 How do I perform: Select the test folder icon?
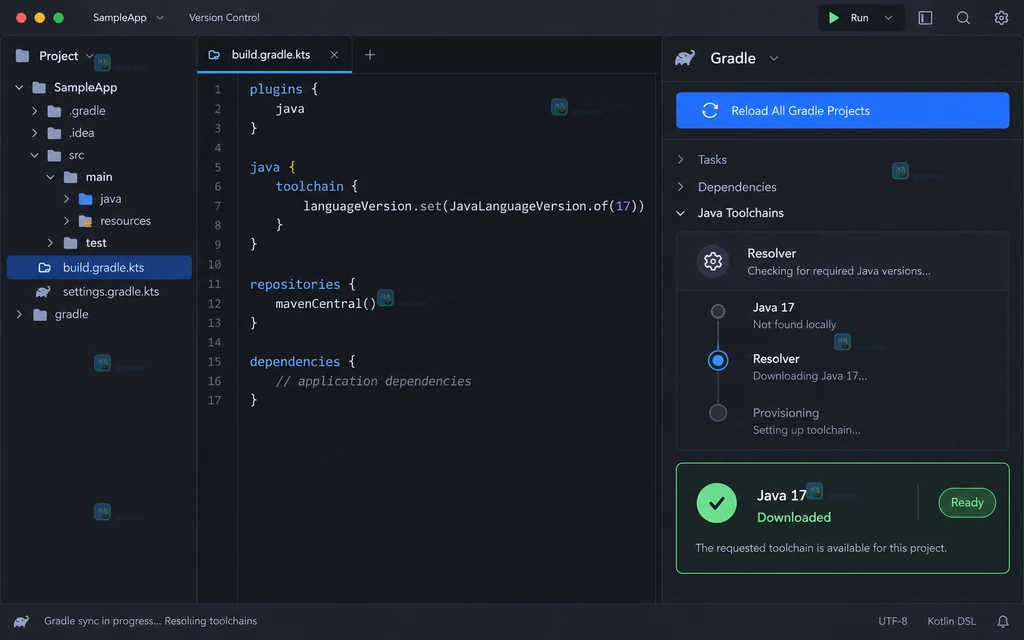coord(71,243)
